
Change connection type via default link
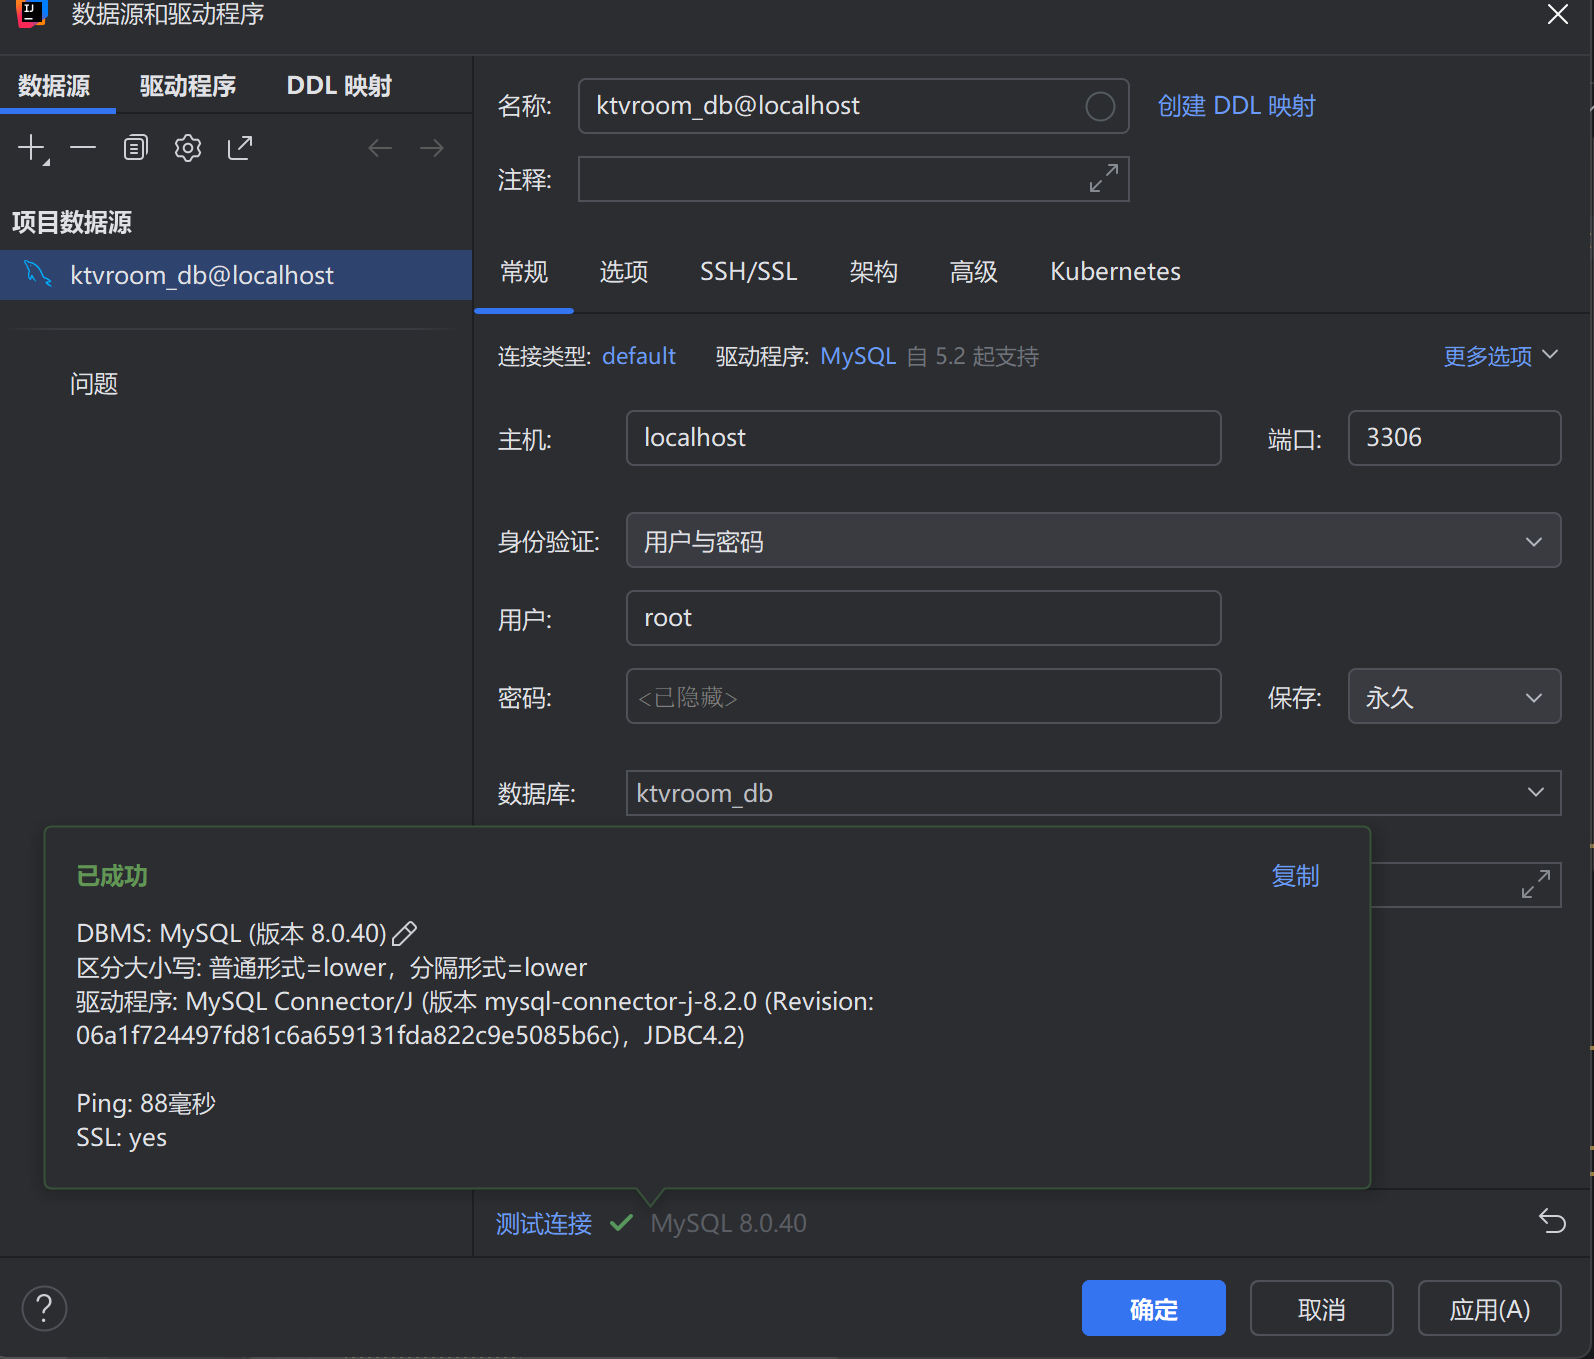pos(639,356)
